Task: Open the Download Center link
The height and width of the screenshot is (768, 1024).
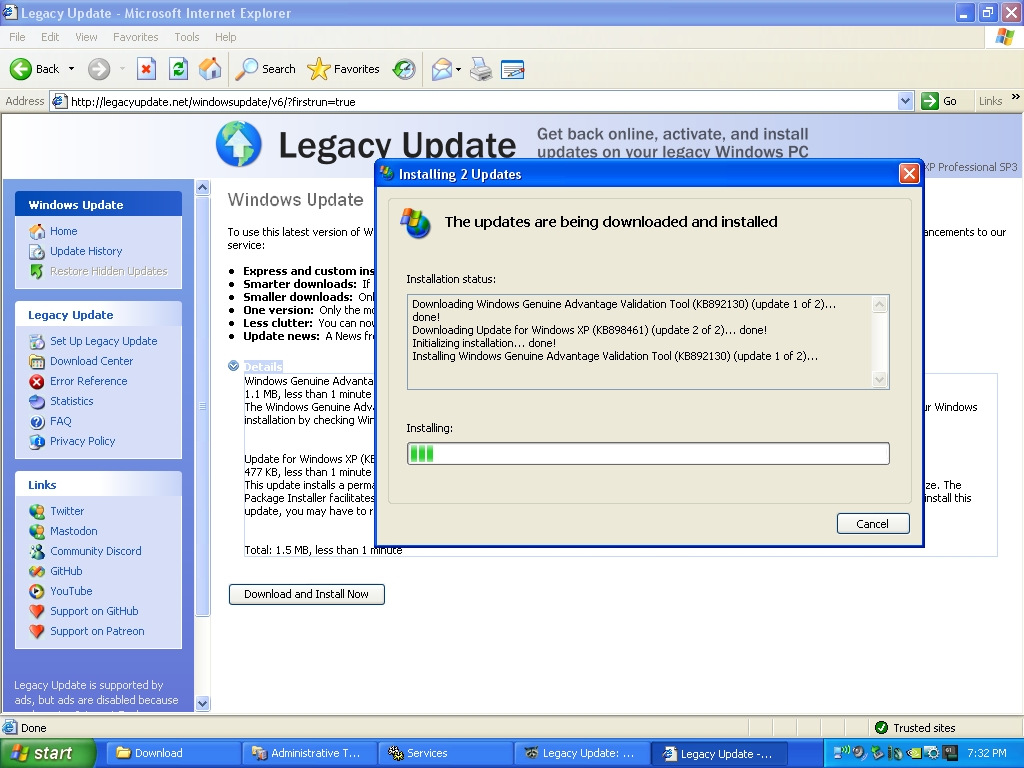Action: click(91, 361)
